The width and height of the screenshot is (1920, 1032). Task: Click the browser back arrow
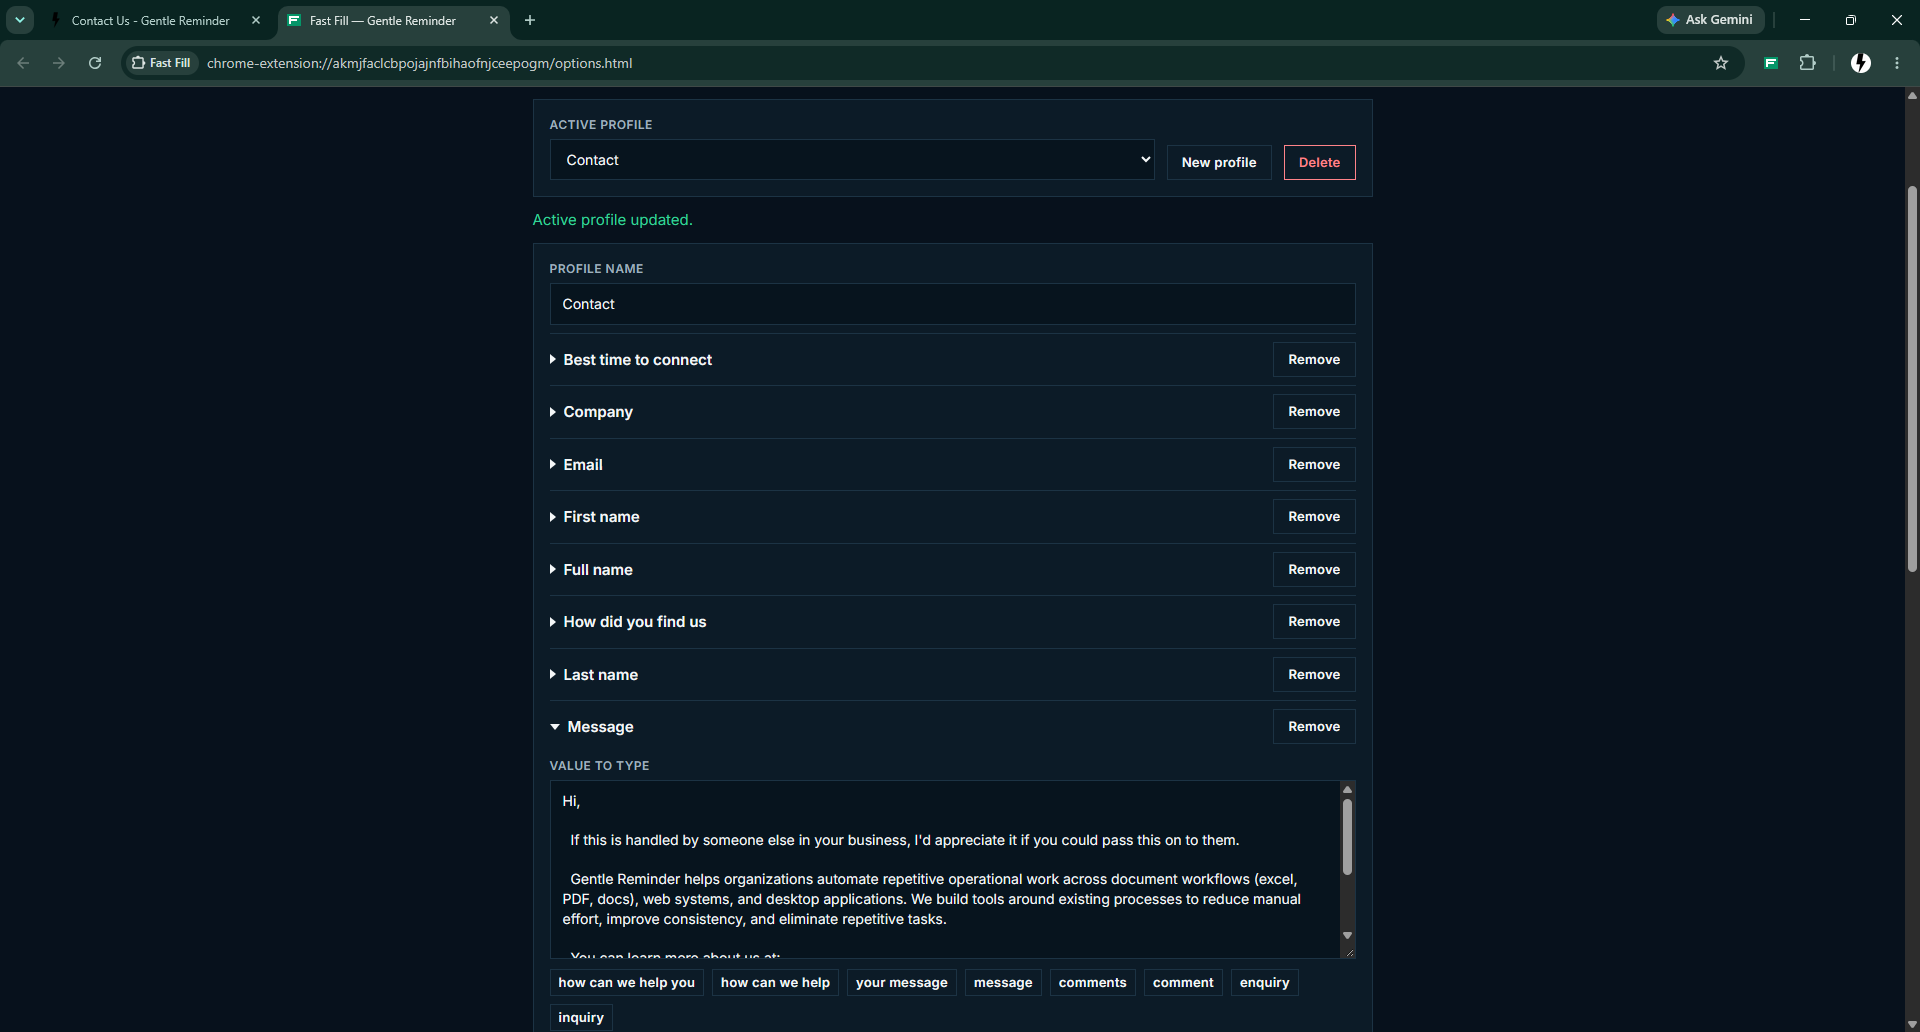[23, 63]
